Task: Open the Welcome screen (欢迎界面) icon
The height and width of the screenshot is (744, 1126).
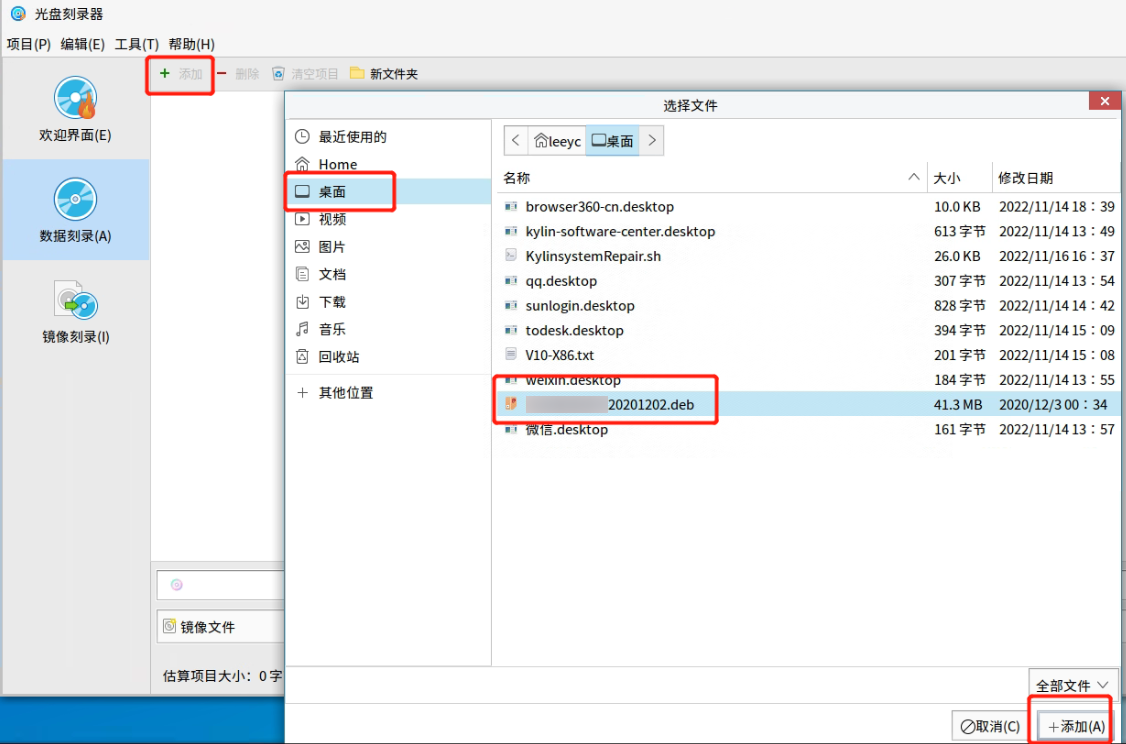Action: pos(75,98)
